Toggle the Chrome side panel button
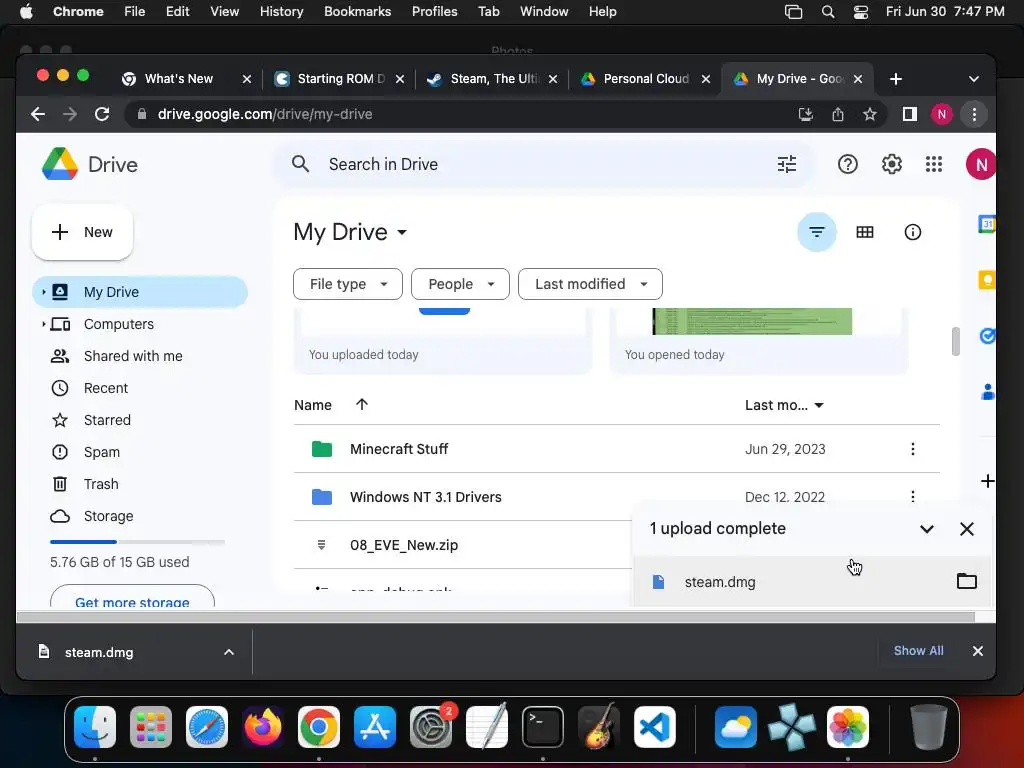 (x=910, y=114)
